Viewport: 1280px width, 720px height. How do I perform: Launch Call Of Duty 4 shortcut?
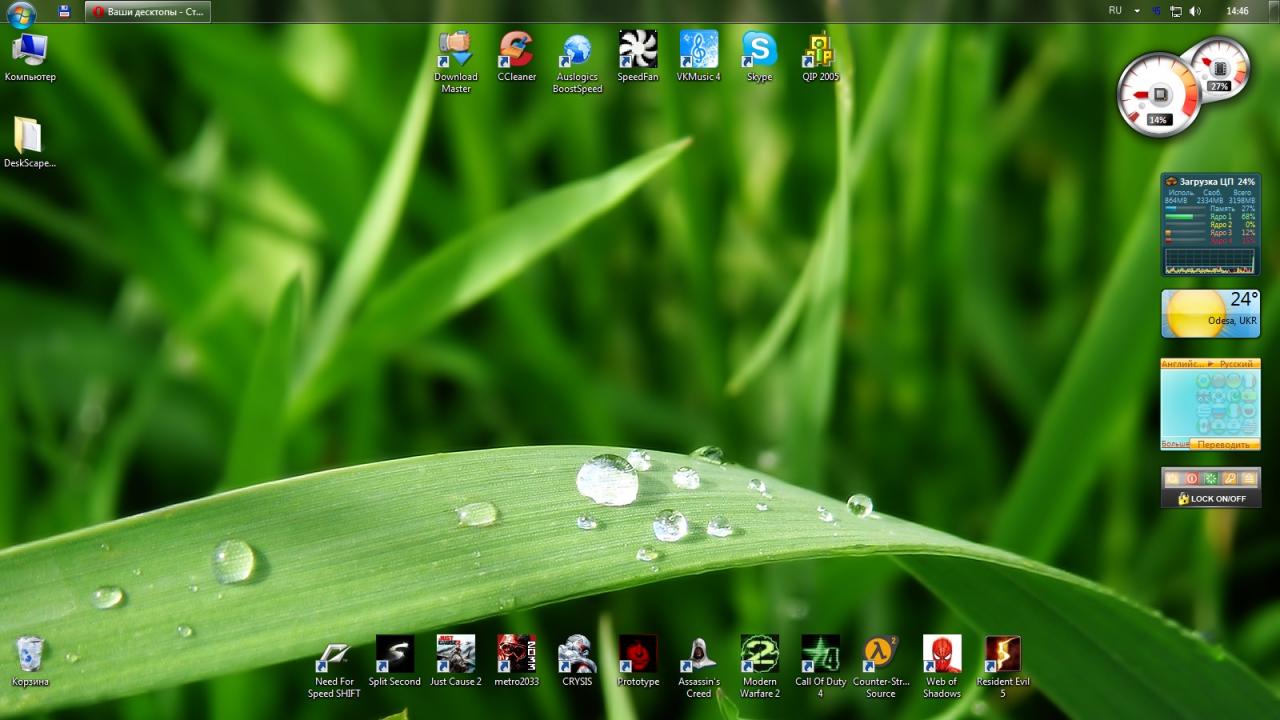tap(821, 667)
